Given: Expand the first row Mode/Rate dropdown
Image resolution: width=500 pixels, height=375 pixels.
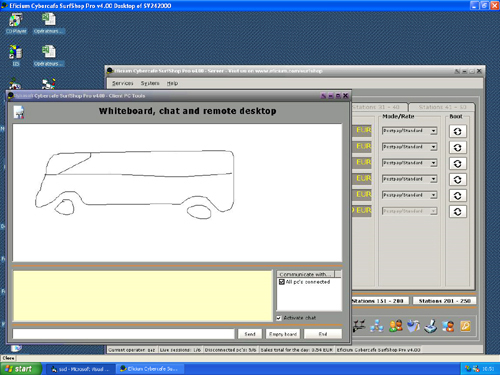Looking at the screenshot, I should (433, 131).
